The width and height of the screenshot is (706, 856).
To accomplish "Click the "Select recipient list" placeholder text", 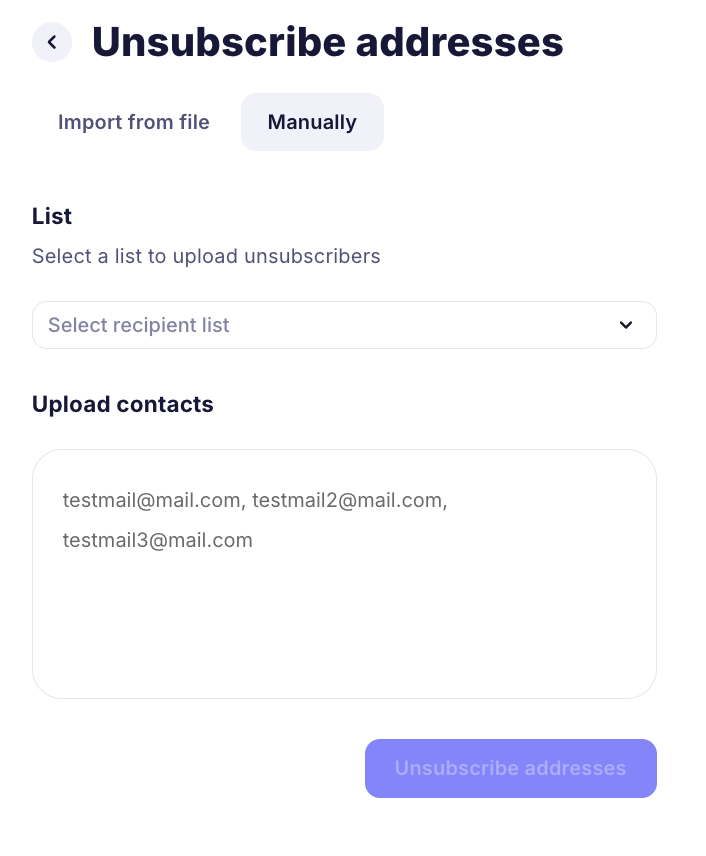I will click(139, 325).
